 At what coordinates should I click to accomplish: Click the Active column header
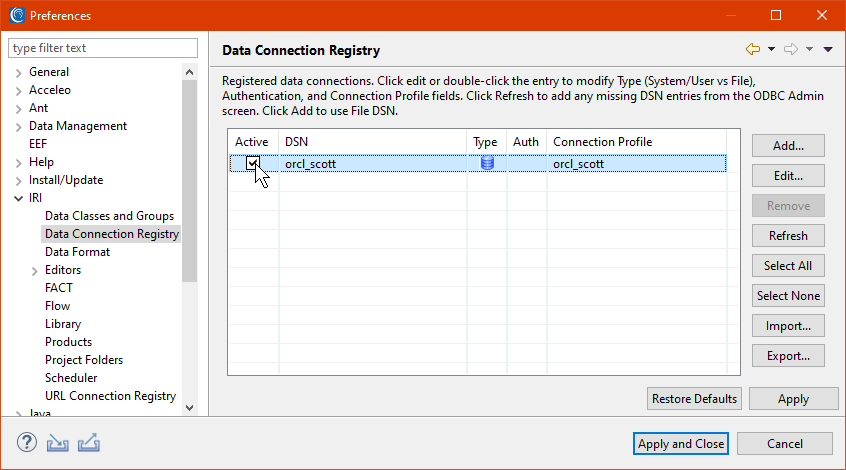(253, 142)
